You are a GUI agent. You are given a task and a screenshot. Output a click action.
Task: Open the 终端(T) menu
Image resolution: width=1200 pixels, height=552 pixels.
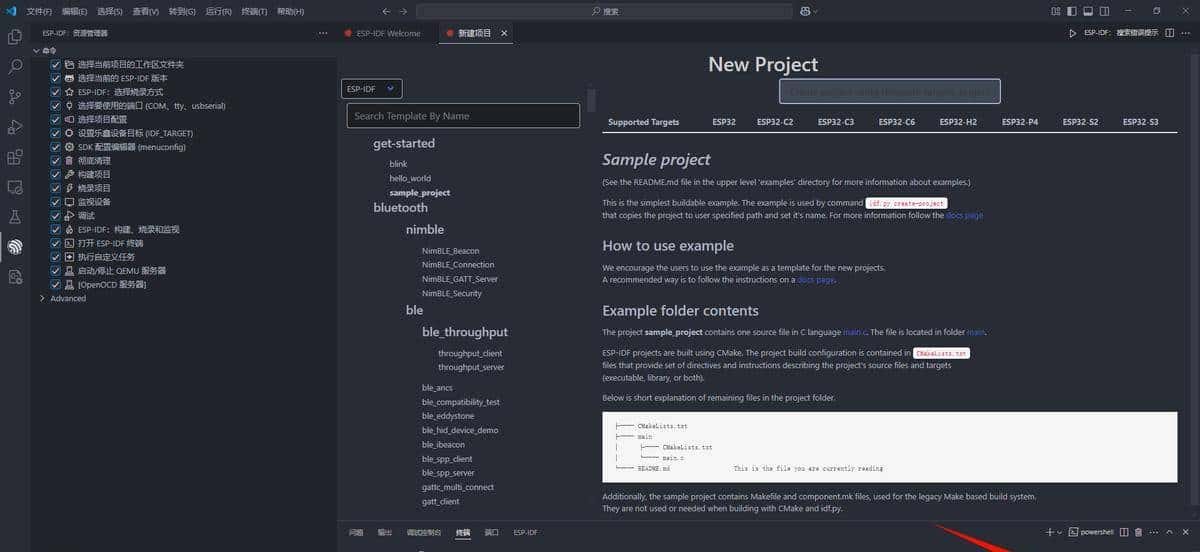(x=254, y=11)
